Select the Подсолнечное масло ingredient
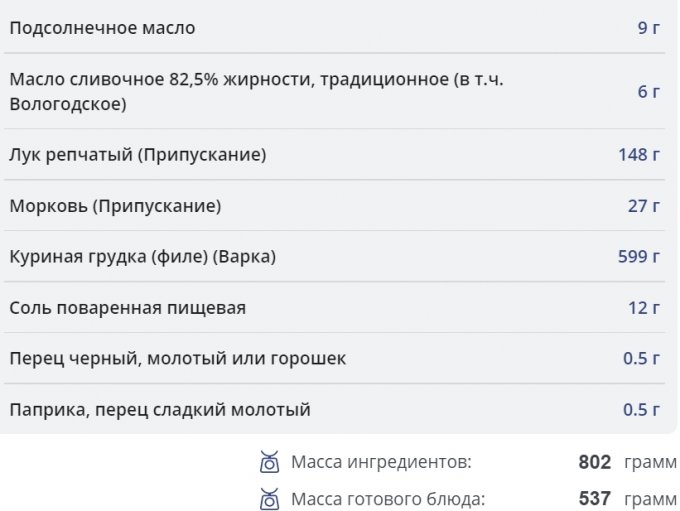This screenshot has height=511, width=680. [x=102, y=28]
